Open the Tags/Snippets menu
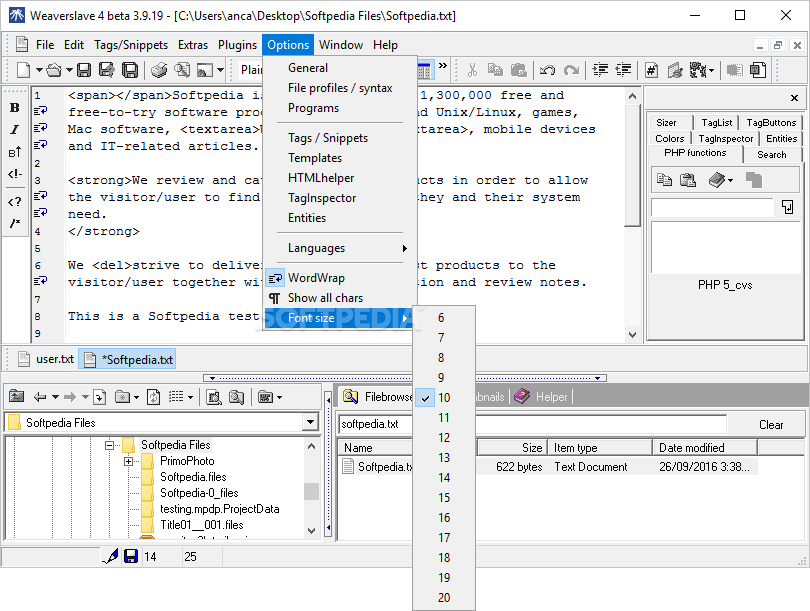This screenshot has width=810, height=611. pyautogui.click(x=131, y=45)
